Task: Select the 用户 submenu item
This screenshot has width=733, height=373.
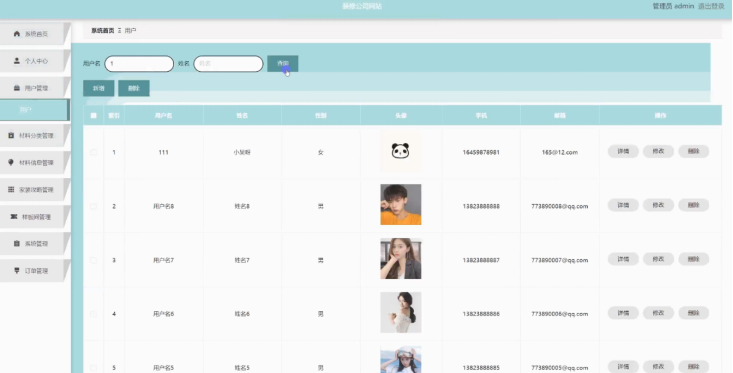Action: pyautogui.click(x=35, y=110)
